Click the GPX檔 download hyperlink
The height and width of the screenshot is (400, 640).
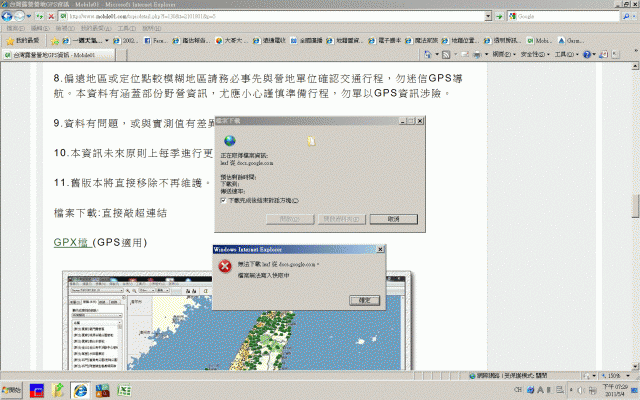pos(71,242)
